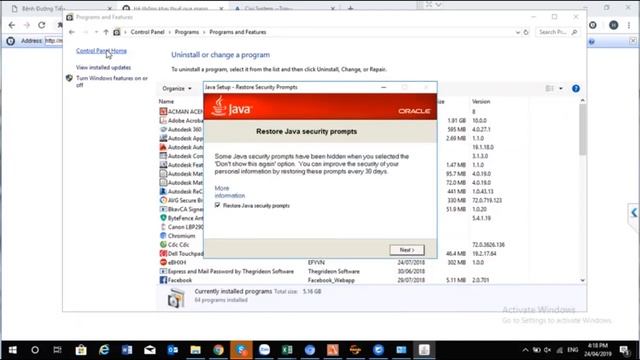This screenshot has width=640, height=360.
Task: Click the browser back arrow behind
Action: point(12,25)
